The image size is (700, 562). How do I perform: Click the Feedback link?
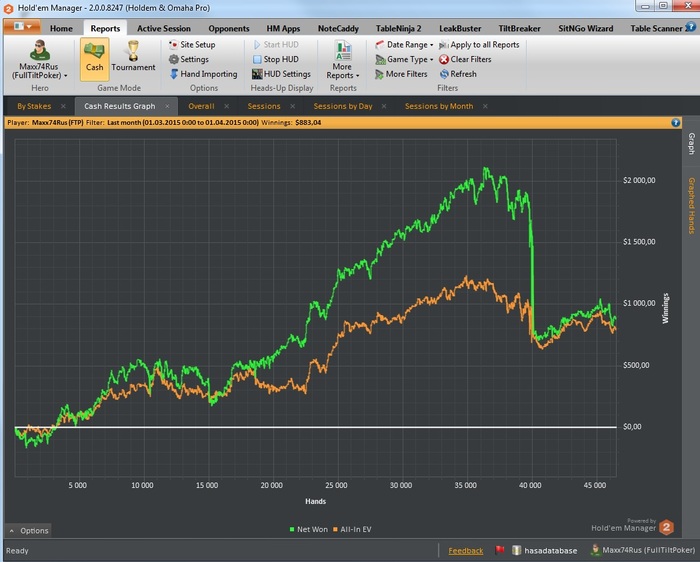pyautogui.click(x=466, y=551)
